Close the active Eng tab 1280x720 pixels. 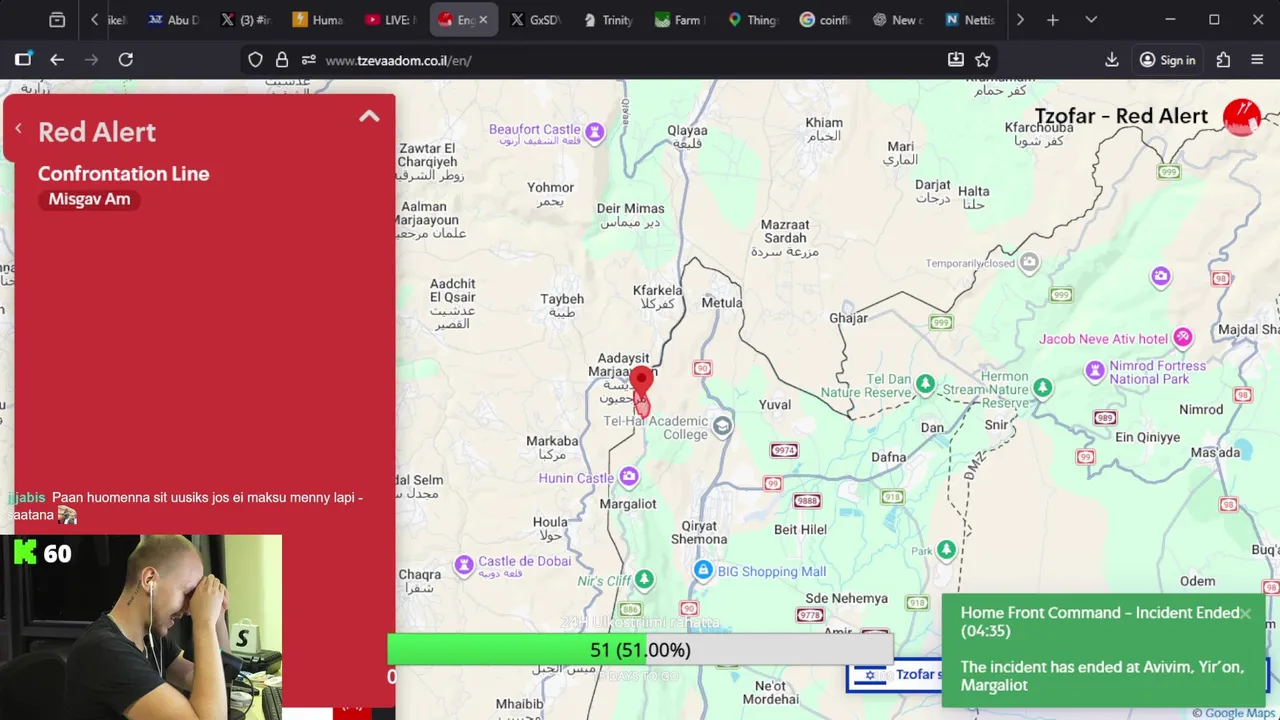pos(483,20)
